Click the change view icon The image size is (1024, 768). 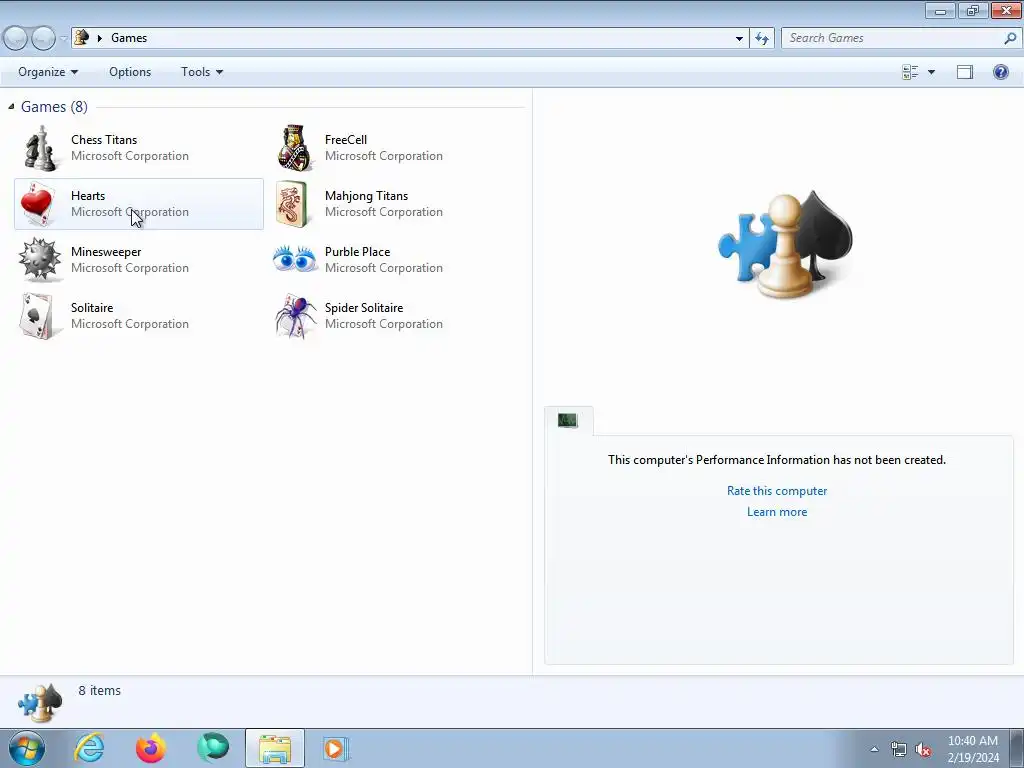910,72
